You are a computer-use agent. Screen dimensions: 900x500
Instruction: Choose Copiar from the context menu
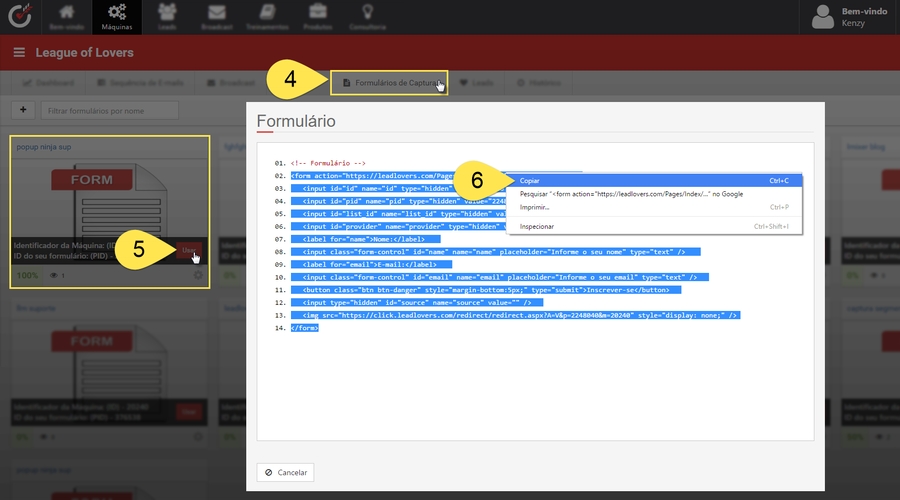[x=530, y=181]
